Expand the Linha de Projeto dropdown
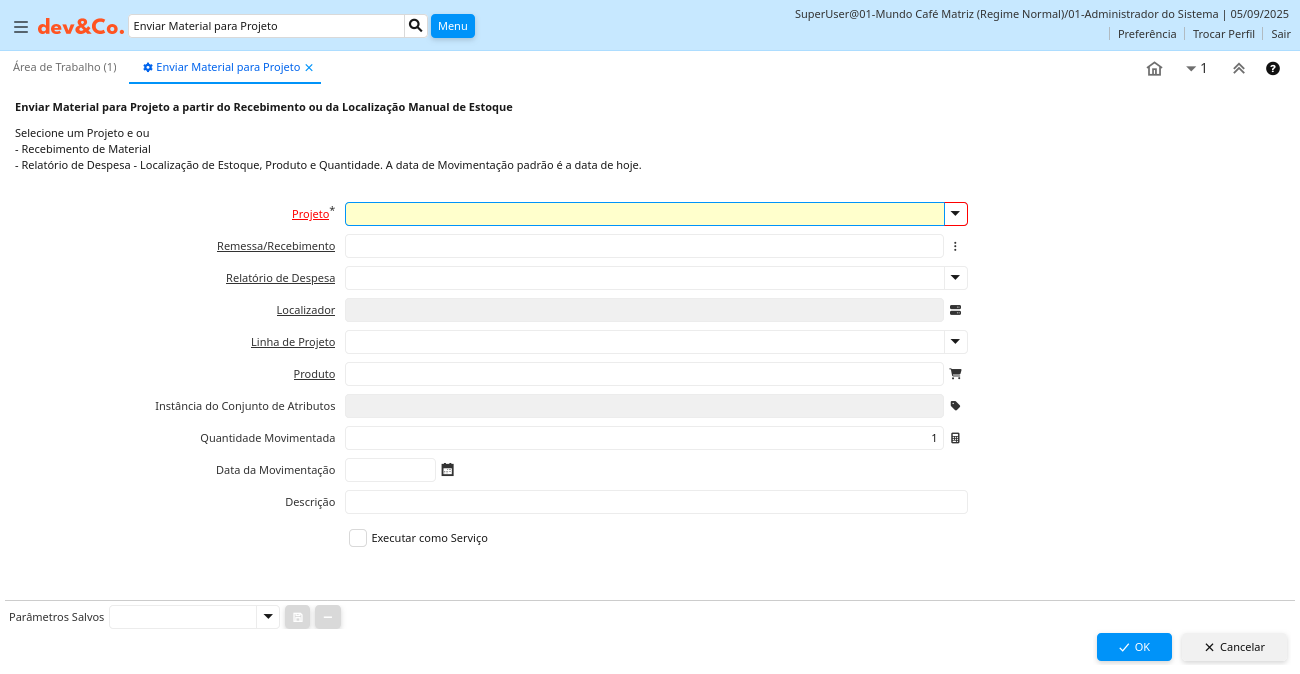 tap(955, 342)
